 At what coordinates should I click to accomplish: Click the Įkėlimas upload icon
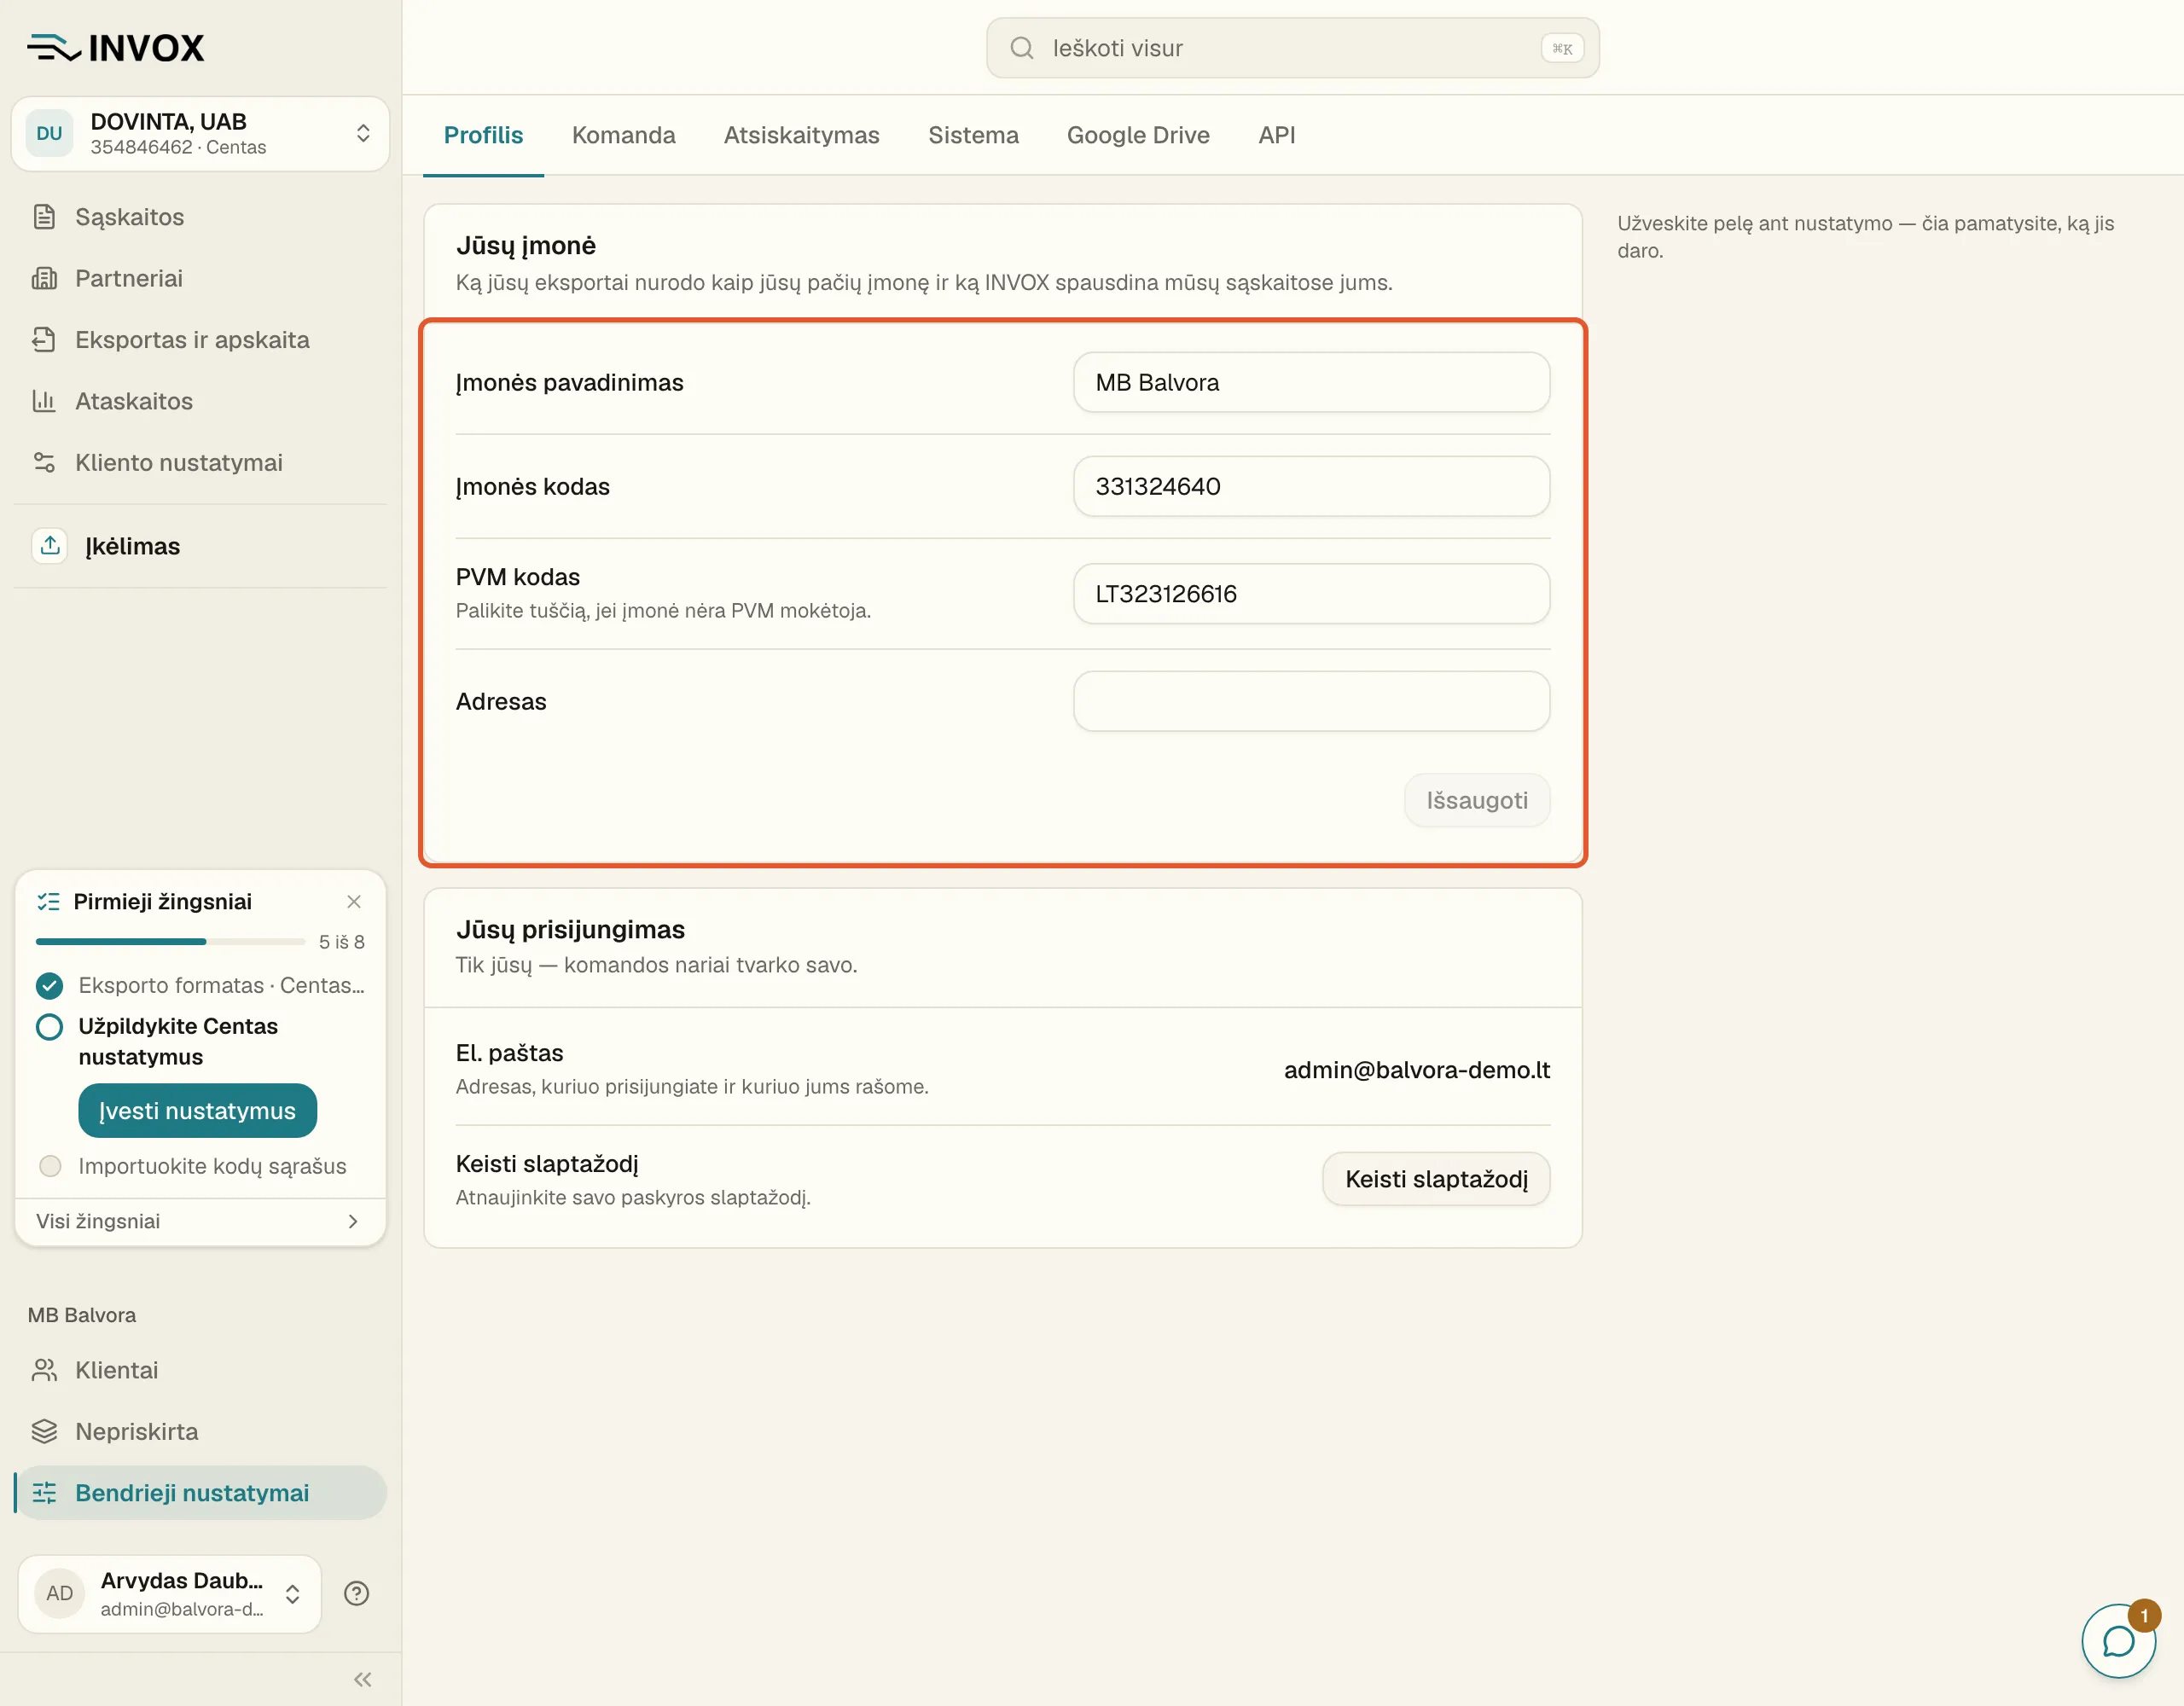coord(50,546)
